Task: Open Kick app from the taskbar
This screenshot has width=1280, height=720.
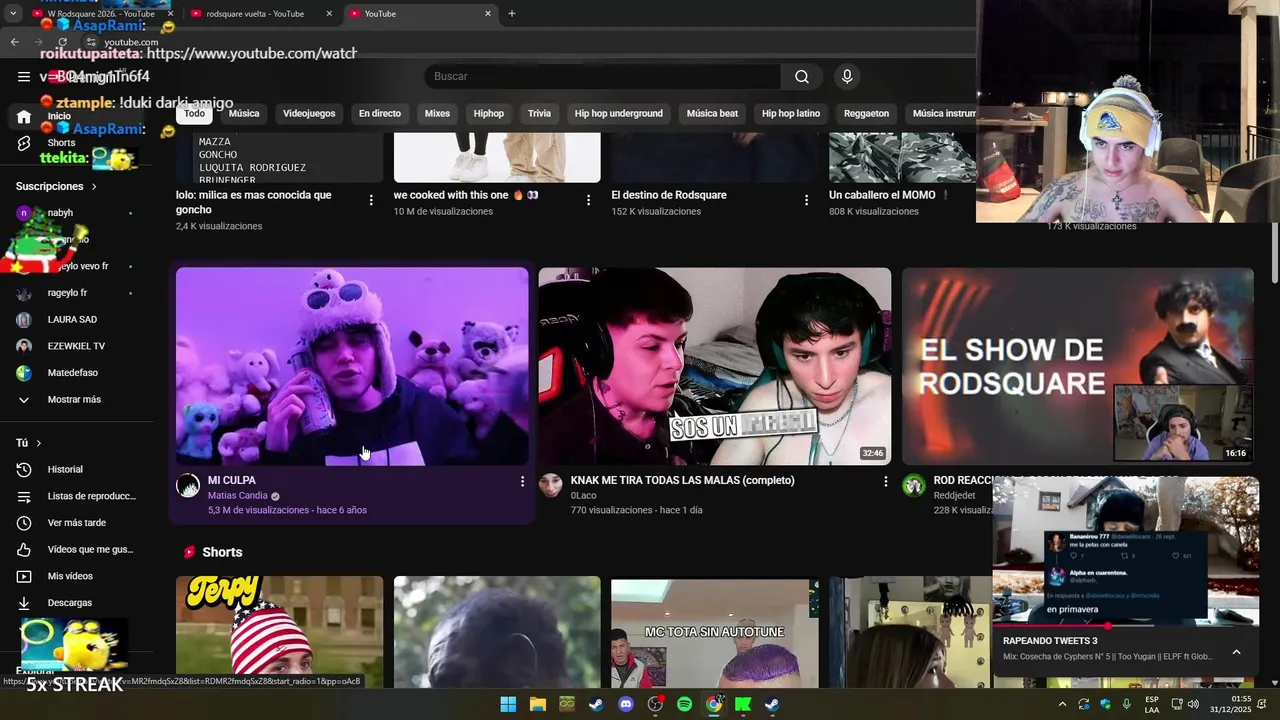Action: [x=743, y=704]
